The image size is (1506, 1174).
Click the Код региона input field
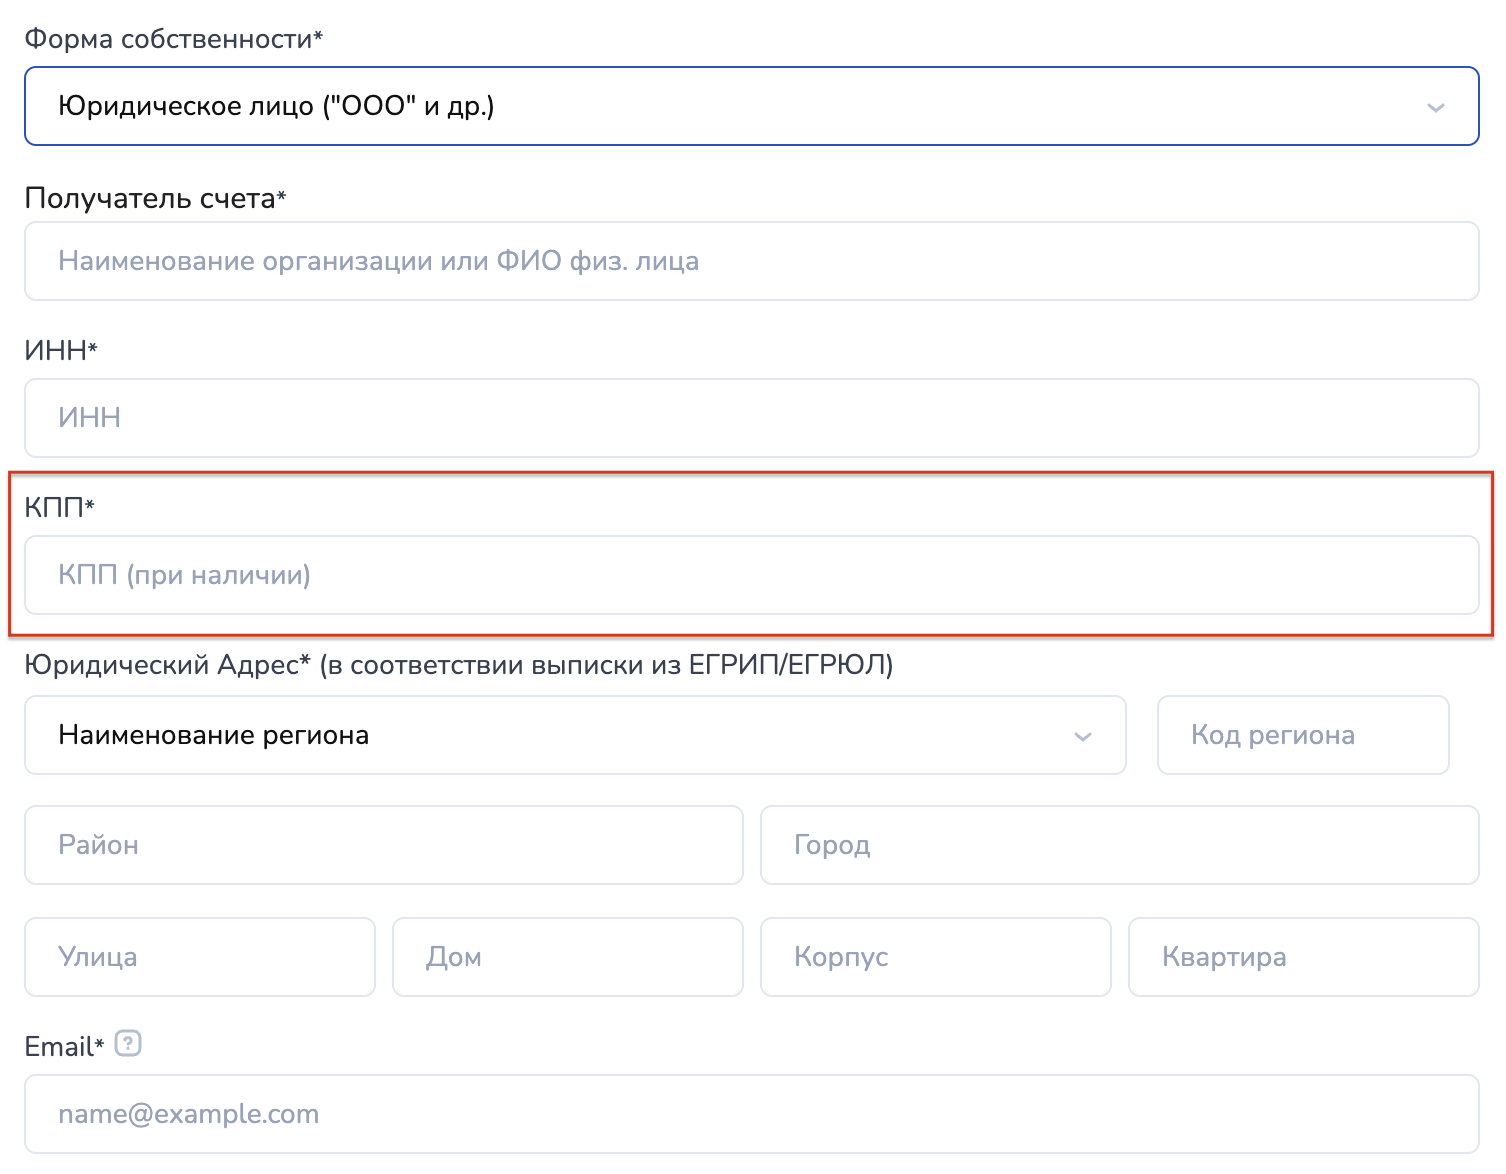click(1302, 735)
